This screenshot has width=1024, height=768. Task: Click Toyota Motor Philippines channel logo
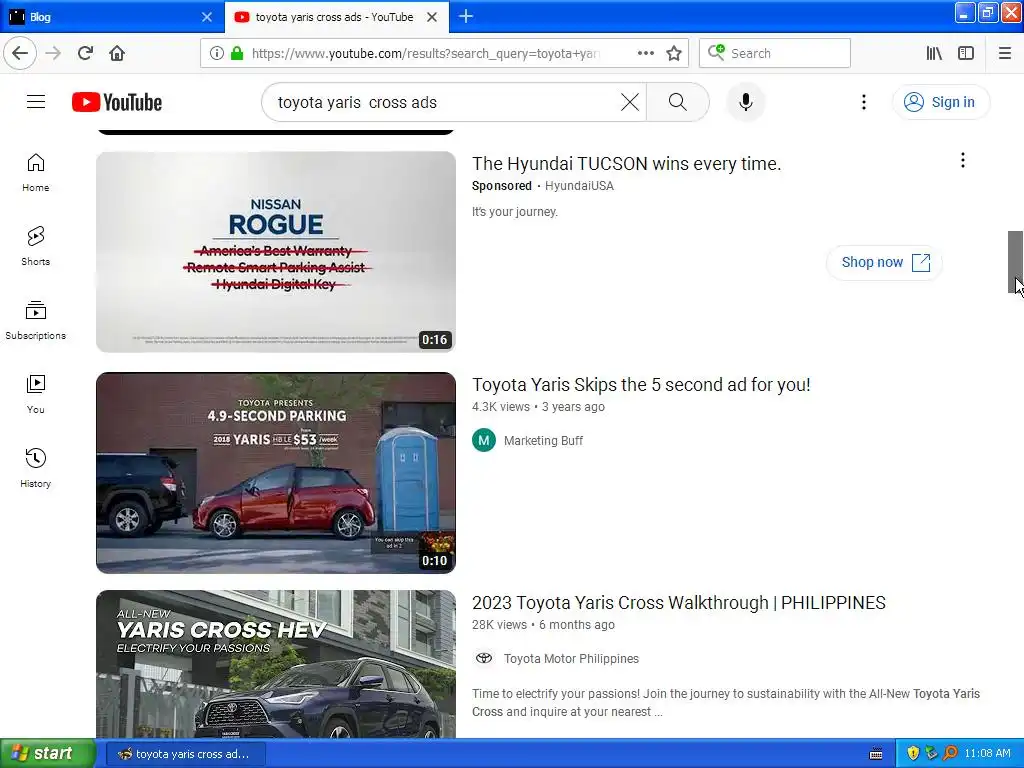point(484,658)
